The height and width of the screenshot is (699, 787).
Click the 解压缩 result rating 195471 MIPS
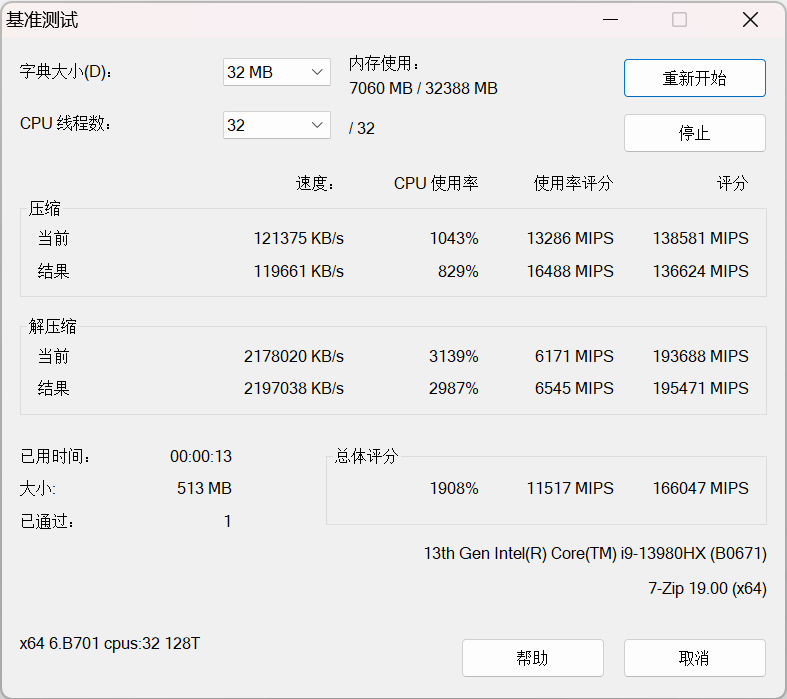click(700, 388)
